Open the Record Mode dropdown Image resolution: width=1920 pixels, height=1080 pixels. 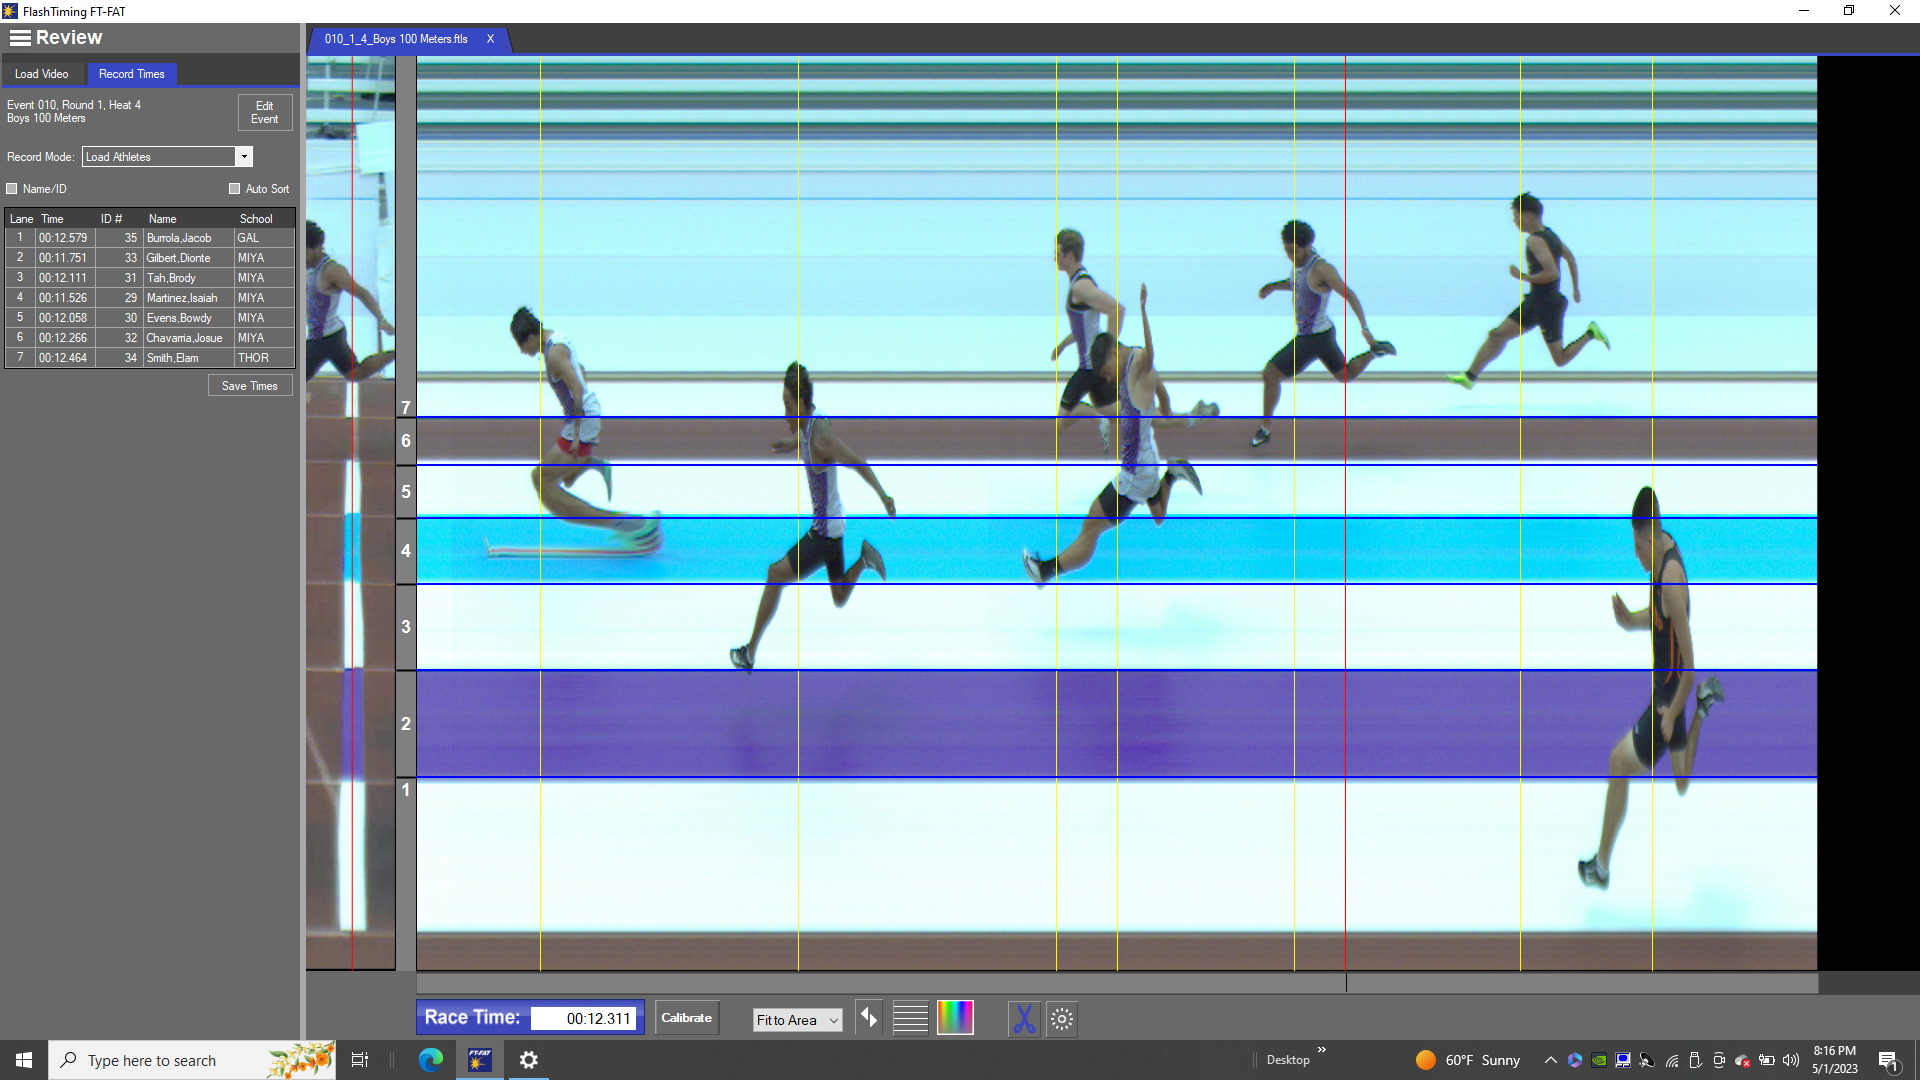(x=244, y=157)
